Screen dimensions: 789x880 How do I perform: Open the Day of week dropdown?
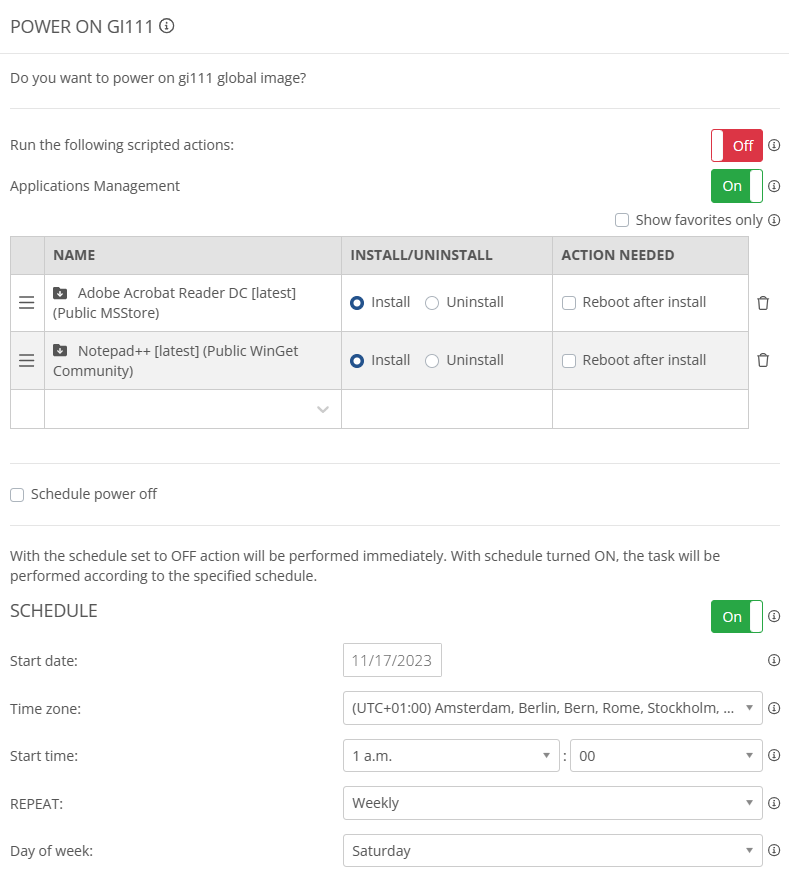(x=551, y=851)
